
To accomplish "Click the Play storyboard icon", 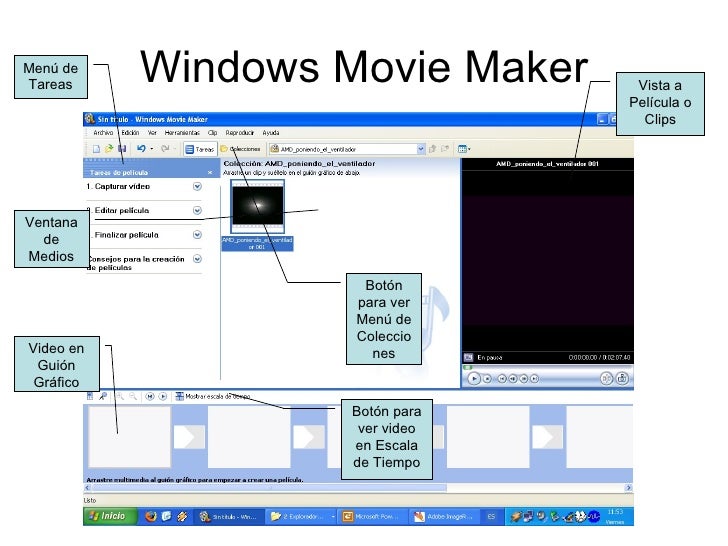I will pos(162,396).
